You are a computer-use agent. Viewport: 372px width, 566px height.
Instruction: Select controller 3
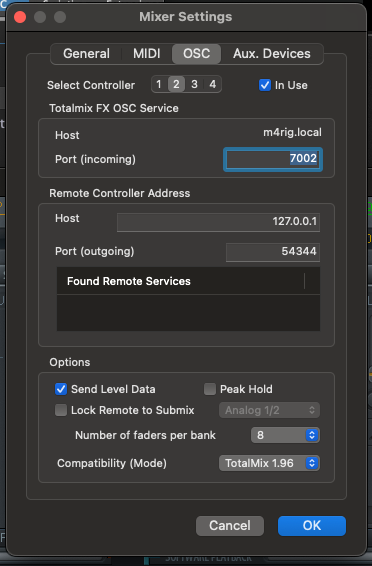(x=194, y=84)
